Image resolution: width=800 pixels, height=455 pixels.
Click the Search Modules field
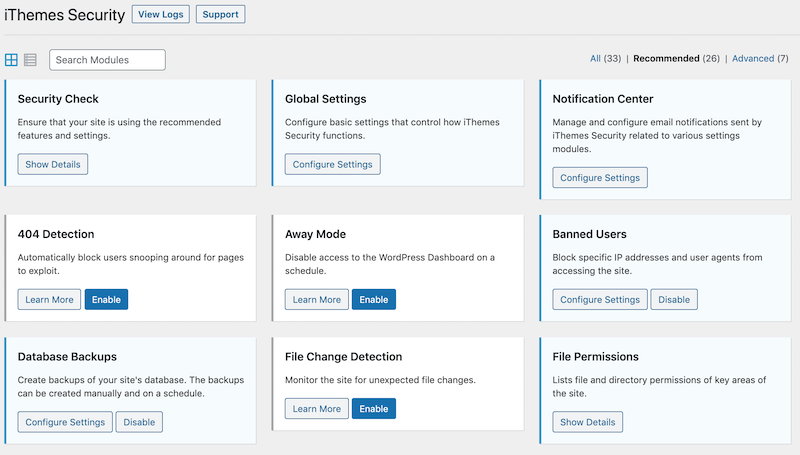(x=107, y=60)
